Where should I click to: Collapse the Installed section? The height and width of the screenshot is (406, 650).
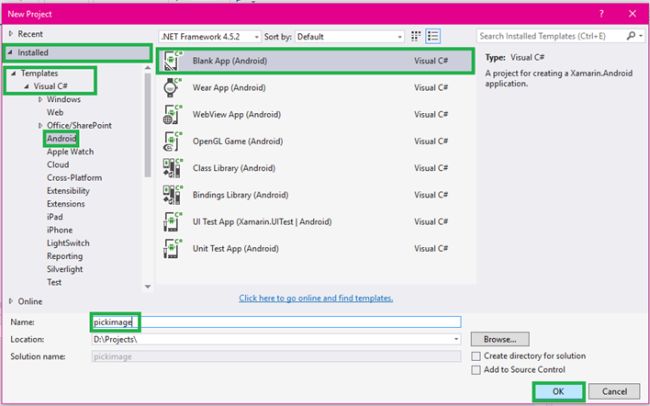[x=10, y=52]
